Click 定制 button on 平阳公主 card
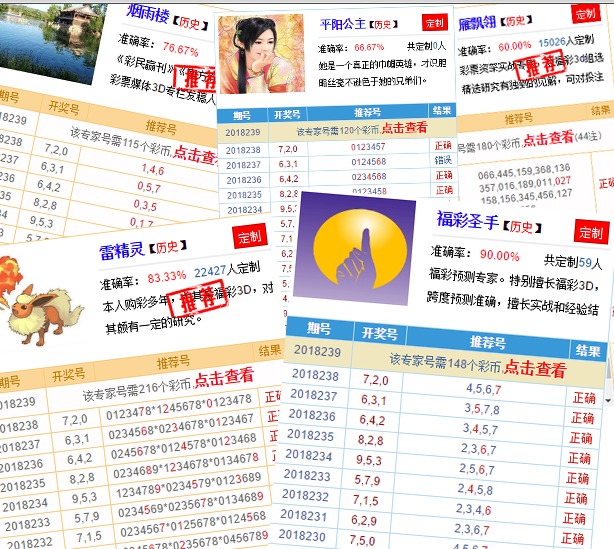614x549 pixels. 435,23
